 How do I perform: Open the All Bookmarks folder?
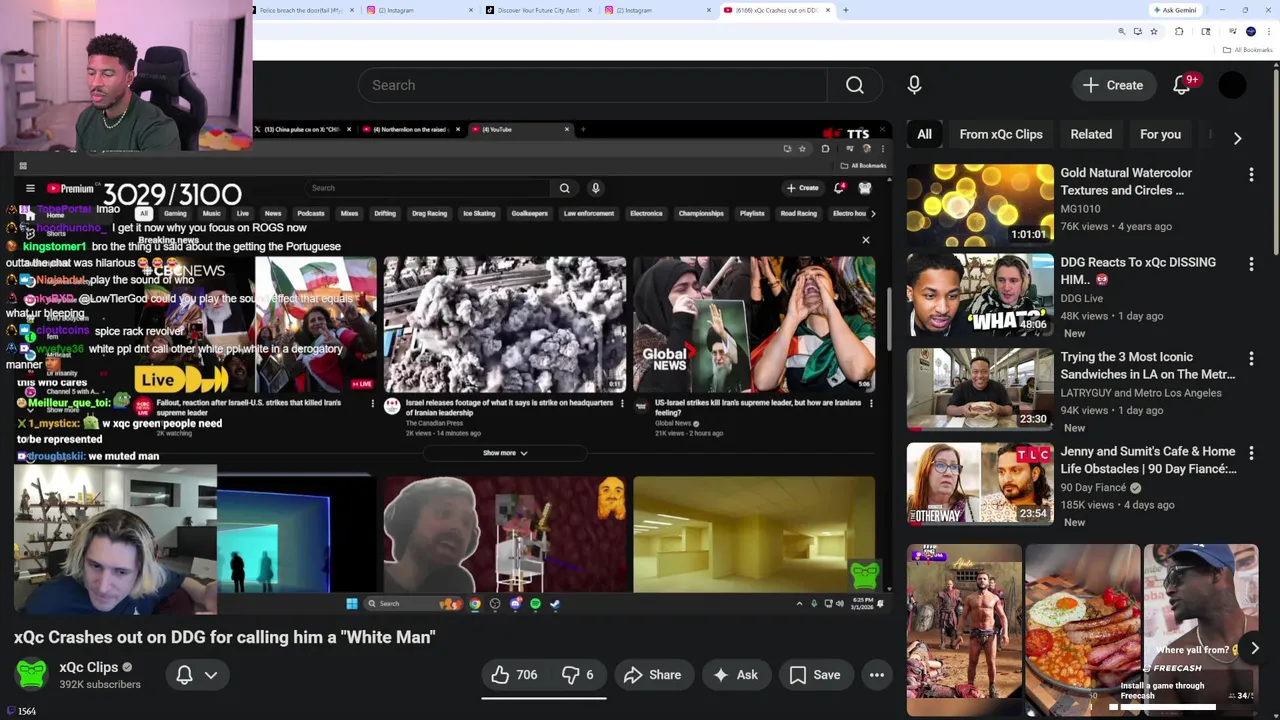click(x=1248, y=50)
